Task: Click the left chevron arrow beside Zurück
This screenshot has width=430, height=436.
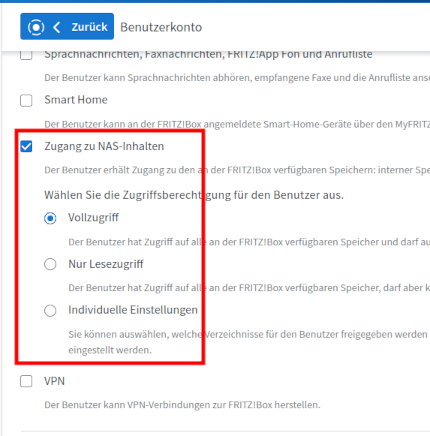Action: (x=57, y=27)
